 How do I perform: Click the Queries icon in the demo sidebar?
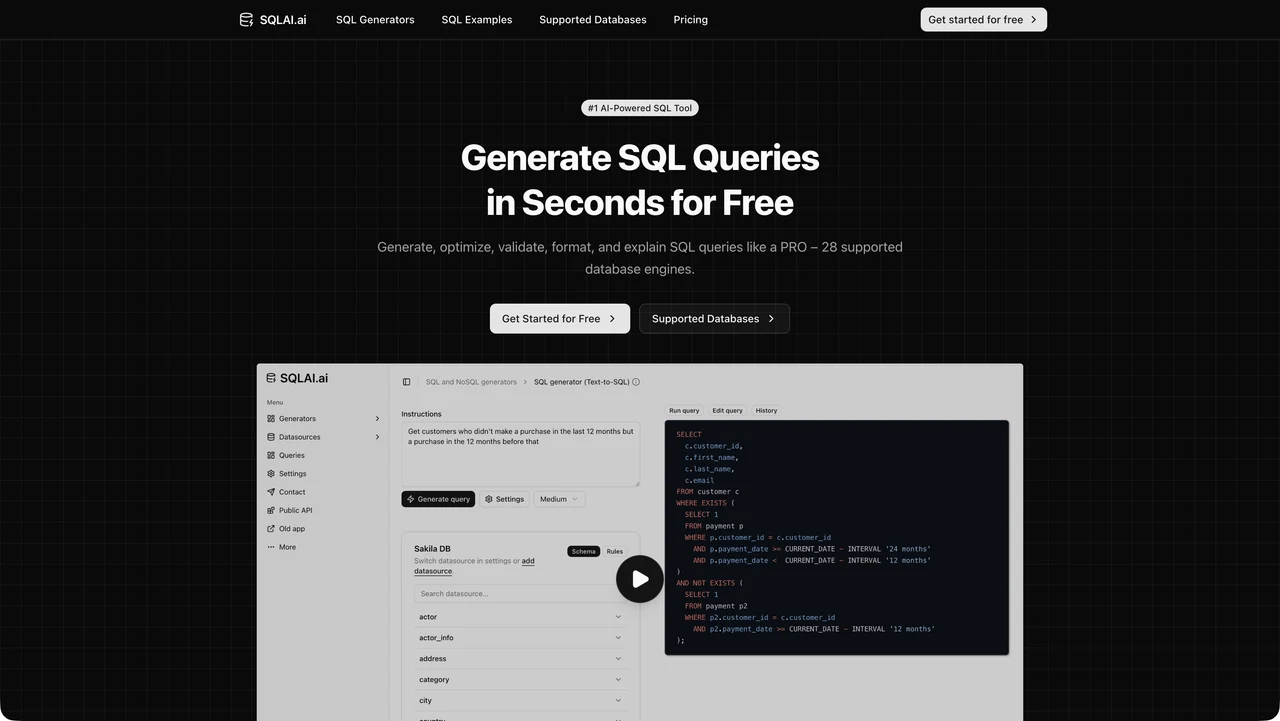[271, 456]
